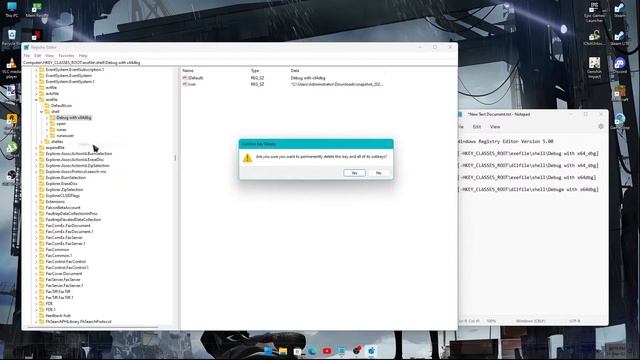Open View menu in Notepad window
This screenshot has width=640, height=360.
pyautogui.click(x=495, y=127)
